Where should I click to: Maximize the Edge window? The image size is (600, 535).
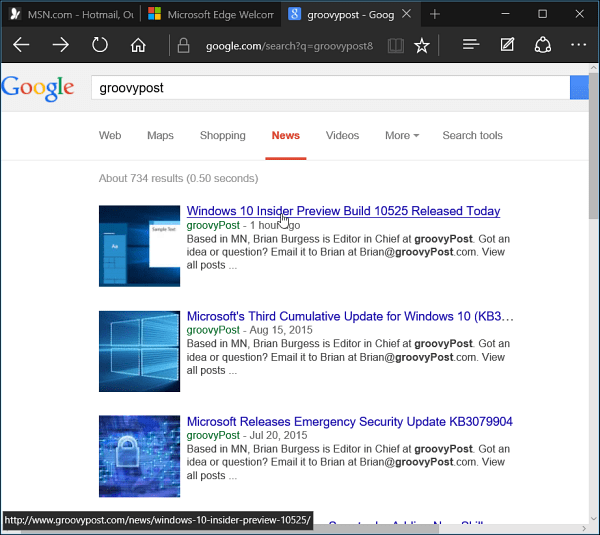click(542, 14)
